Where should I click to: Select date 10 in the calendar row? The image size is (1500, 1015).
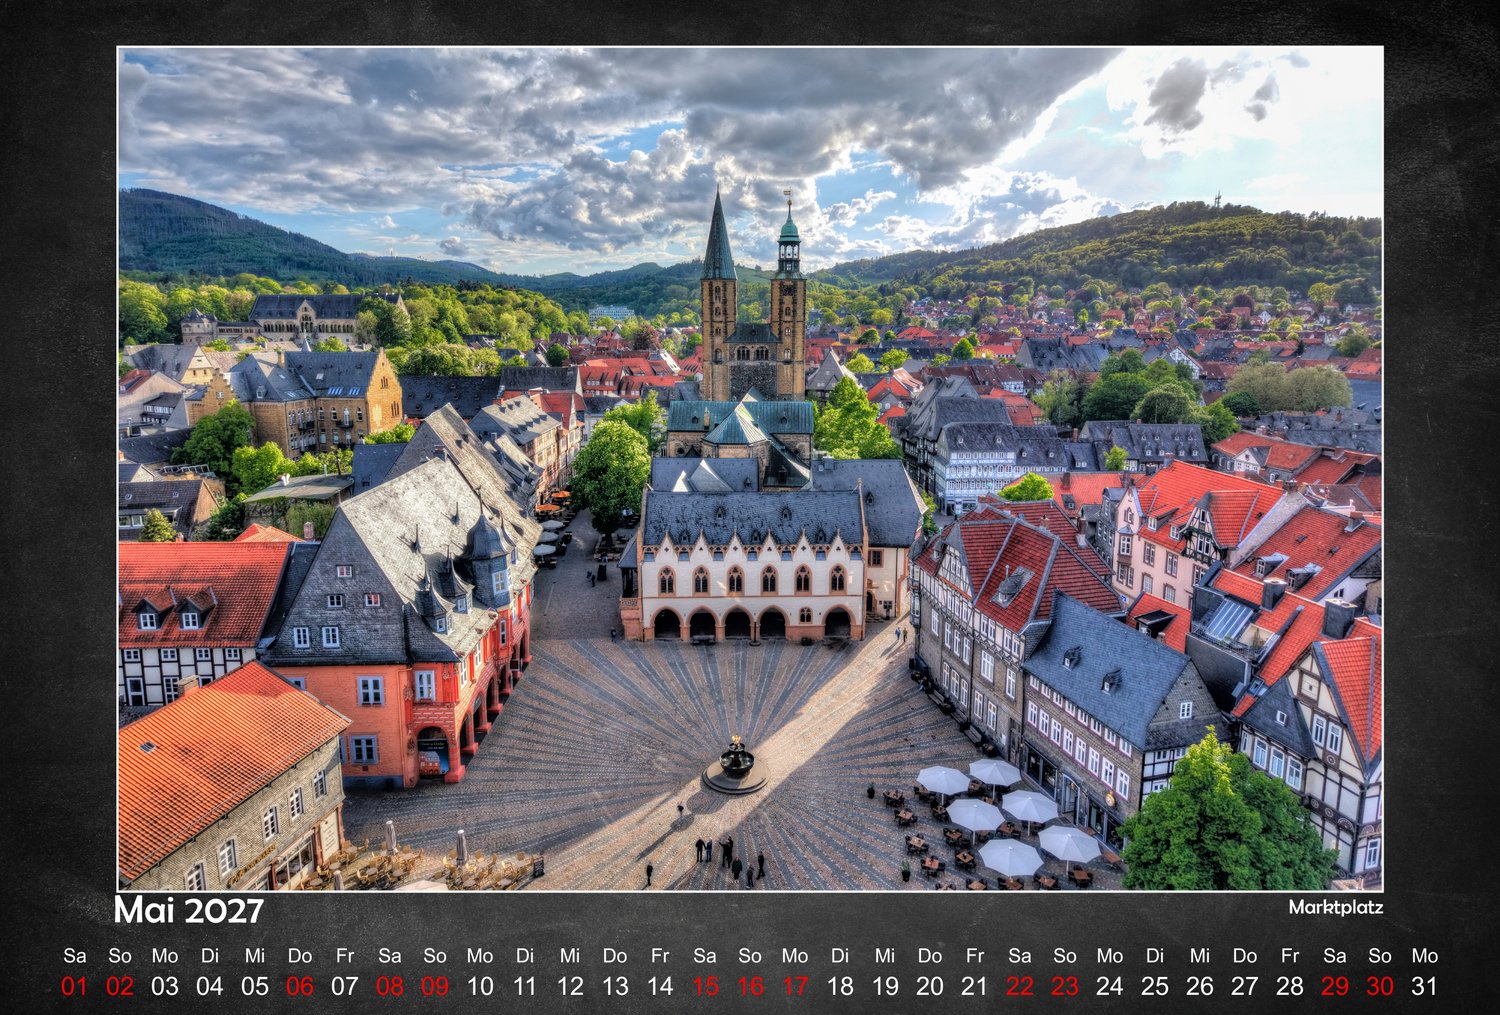point(480,986)
